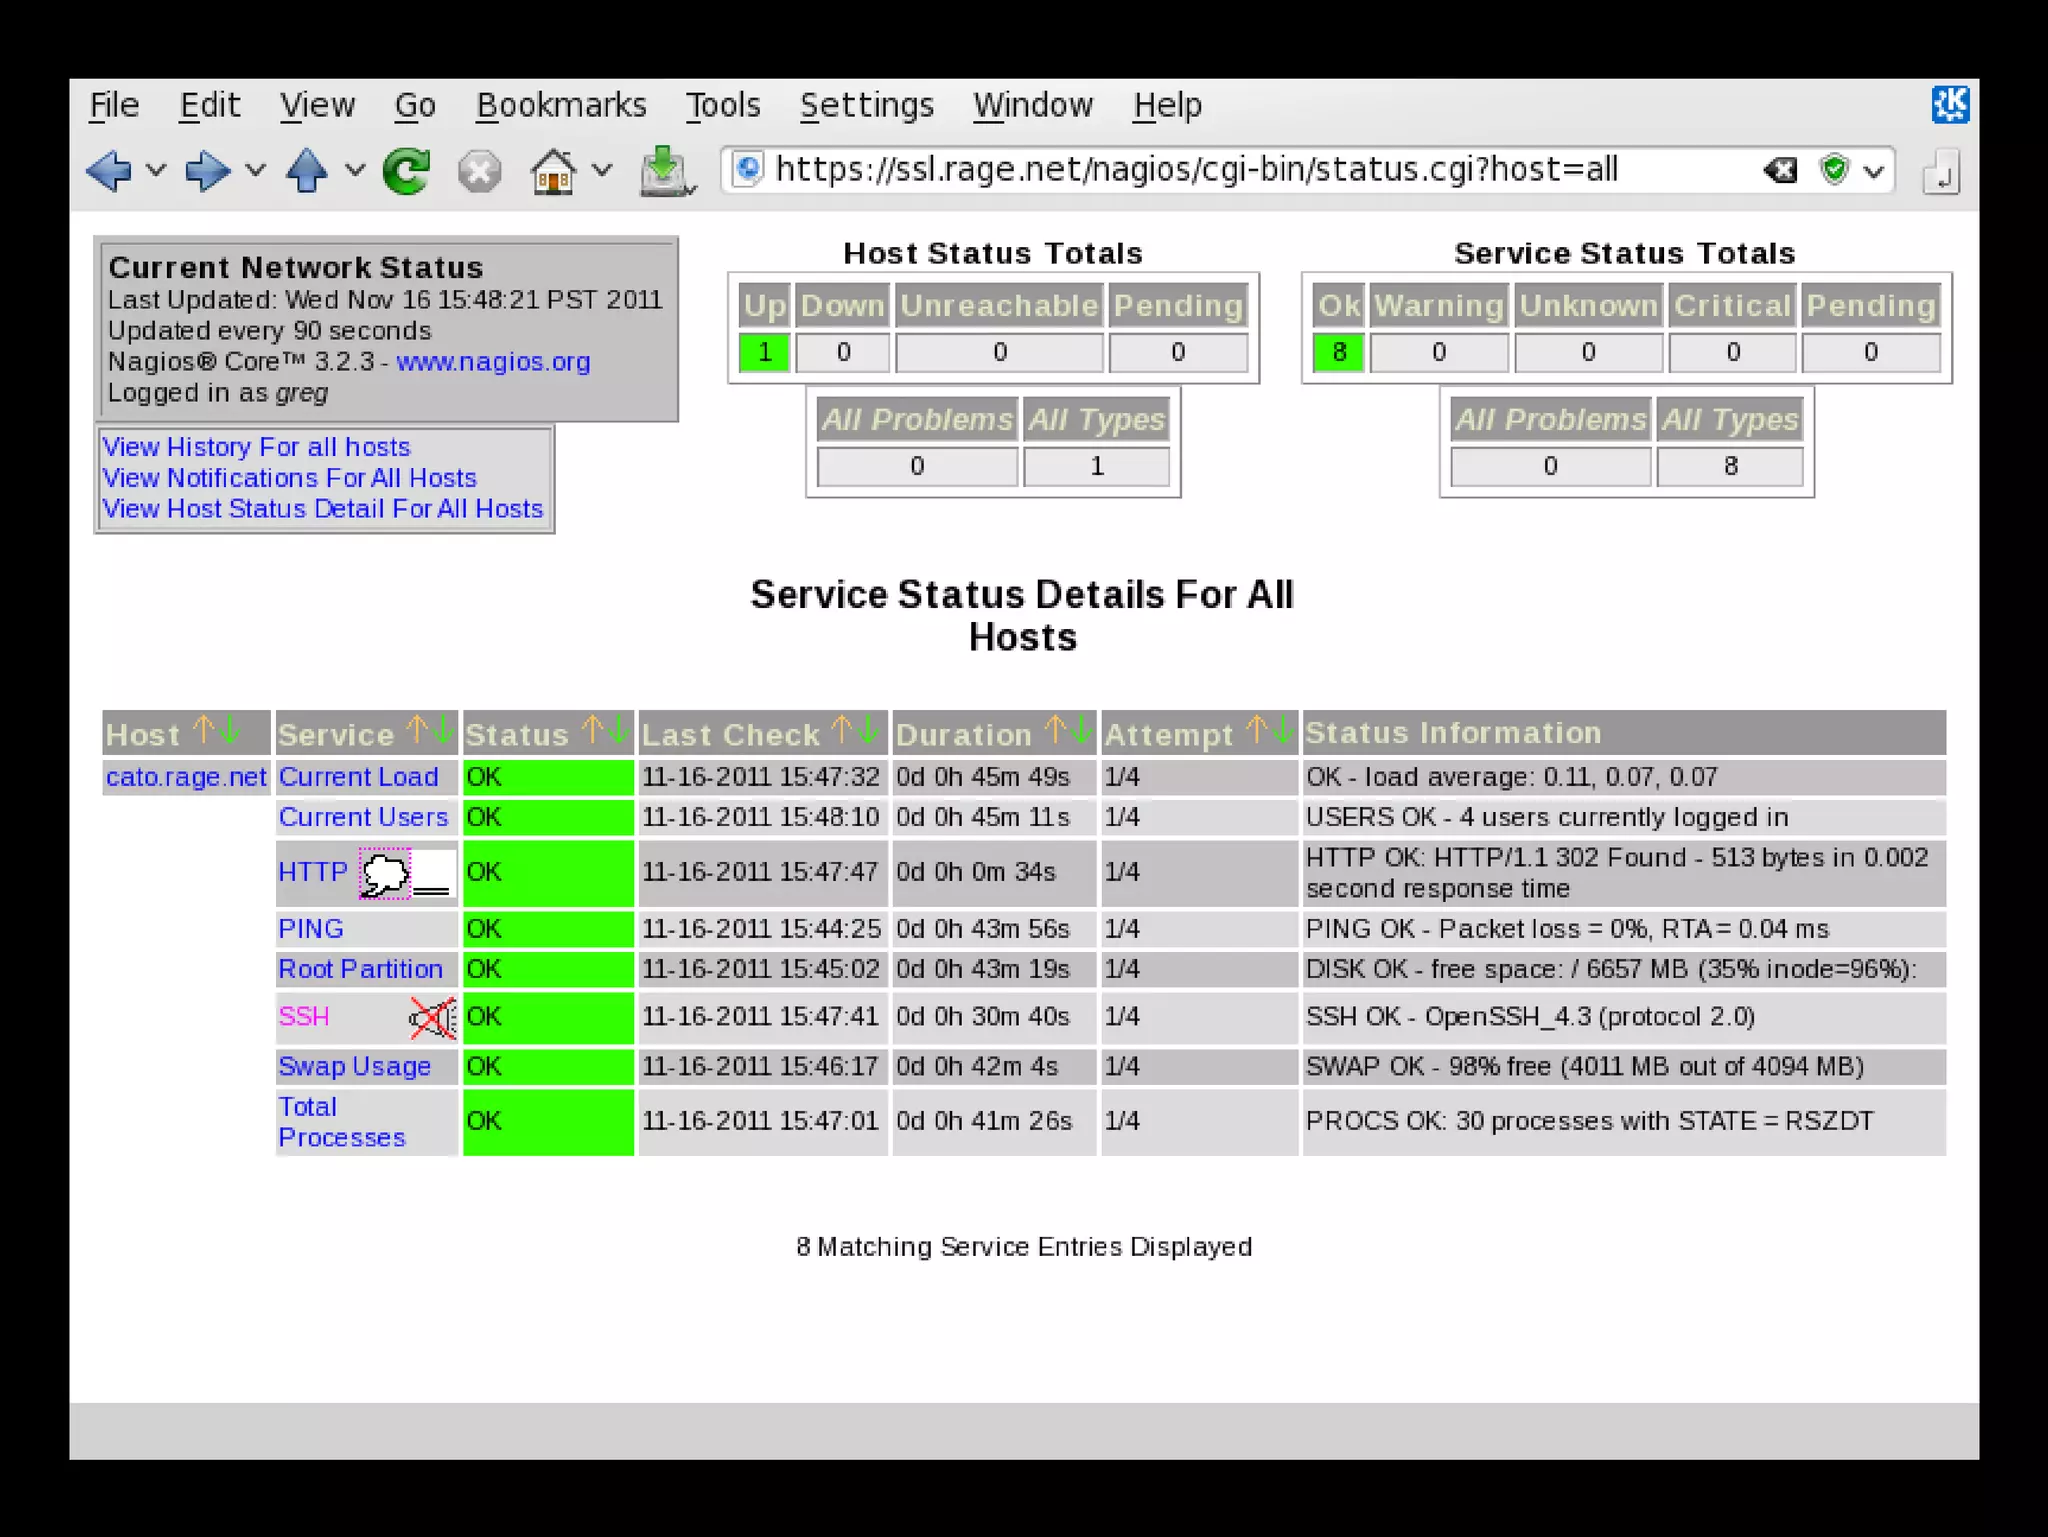Image resolution: width=2048 pixels, height=1537 pixels.
Task: Sort Duration column descending with down arrow
Action: pos(1081,731)
